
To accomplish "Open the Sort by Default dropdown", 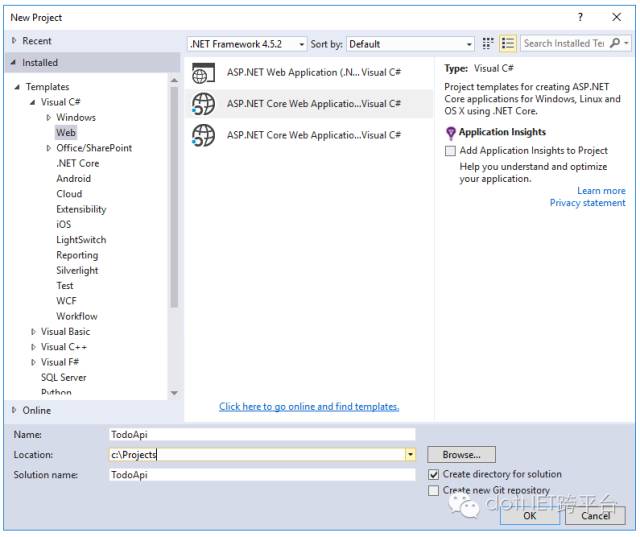I will tap(410, 44).
